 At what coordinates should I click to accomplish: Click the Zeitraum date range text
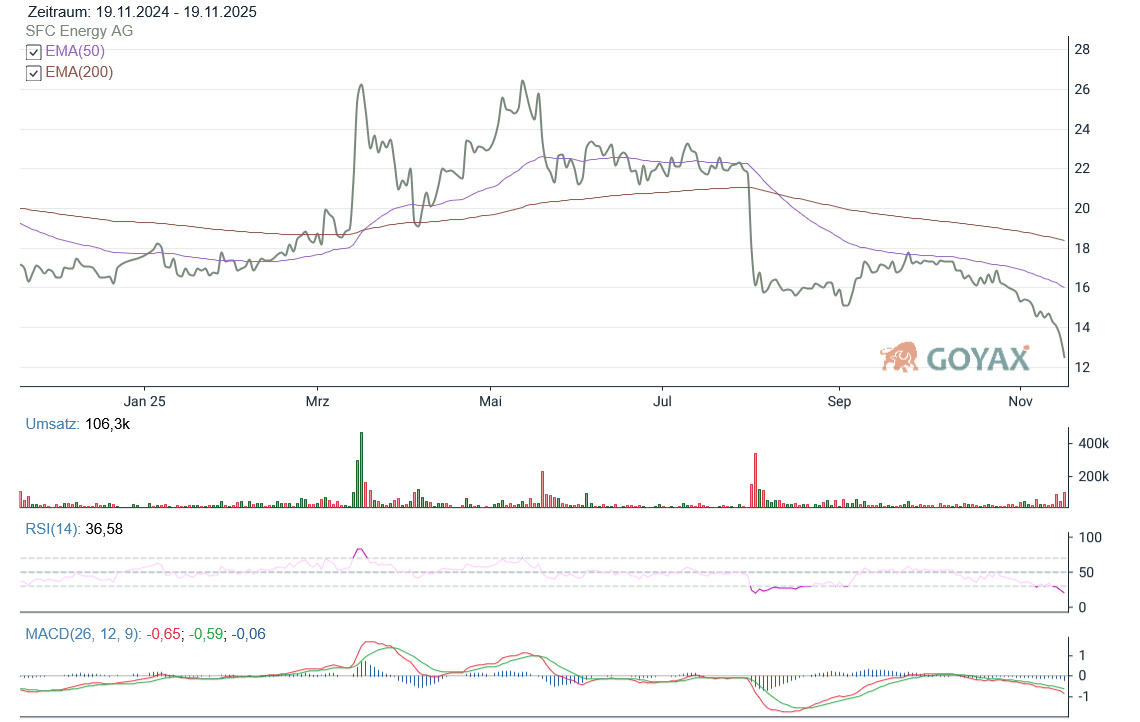pos(142,12)
